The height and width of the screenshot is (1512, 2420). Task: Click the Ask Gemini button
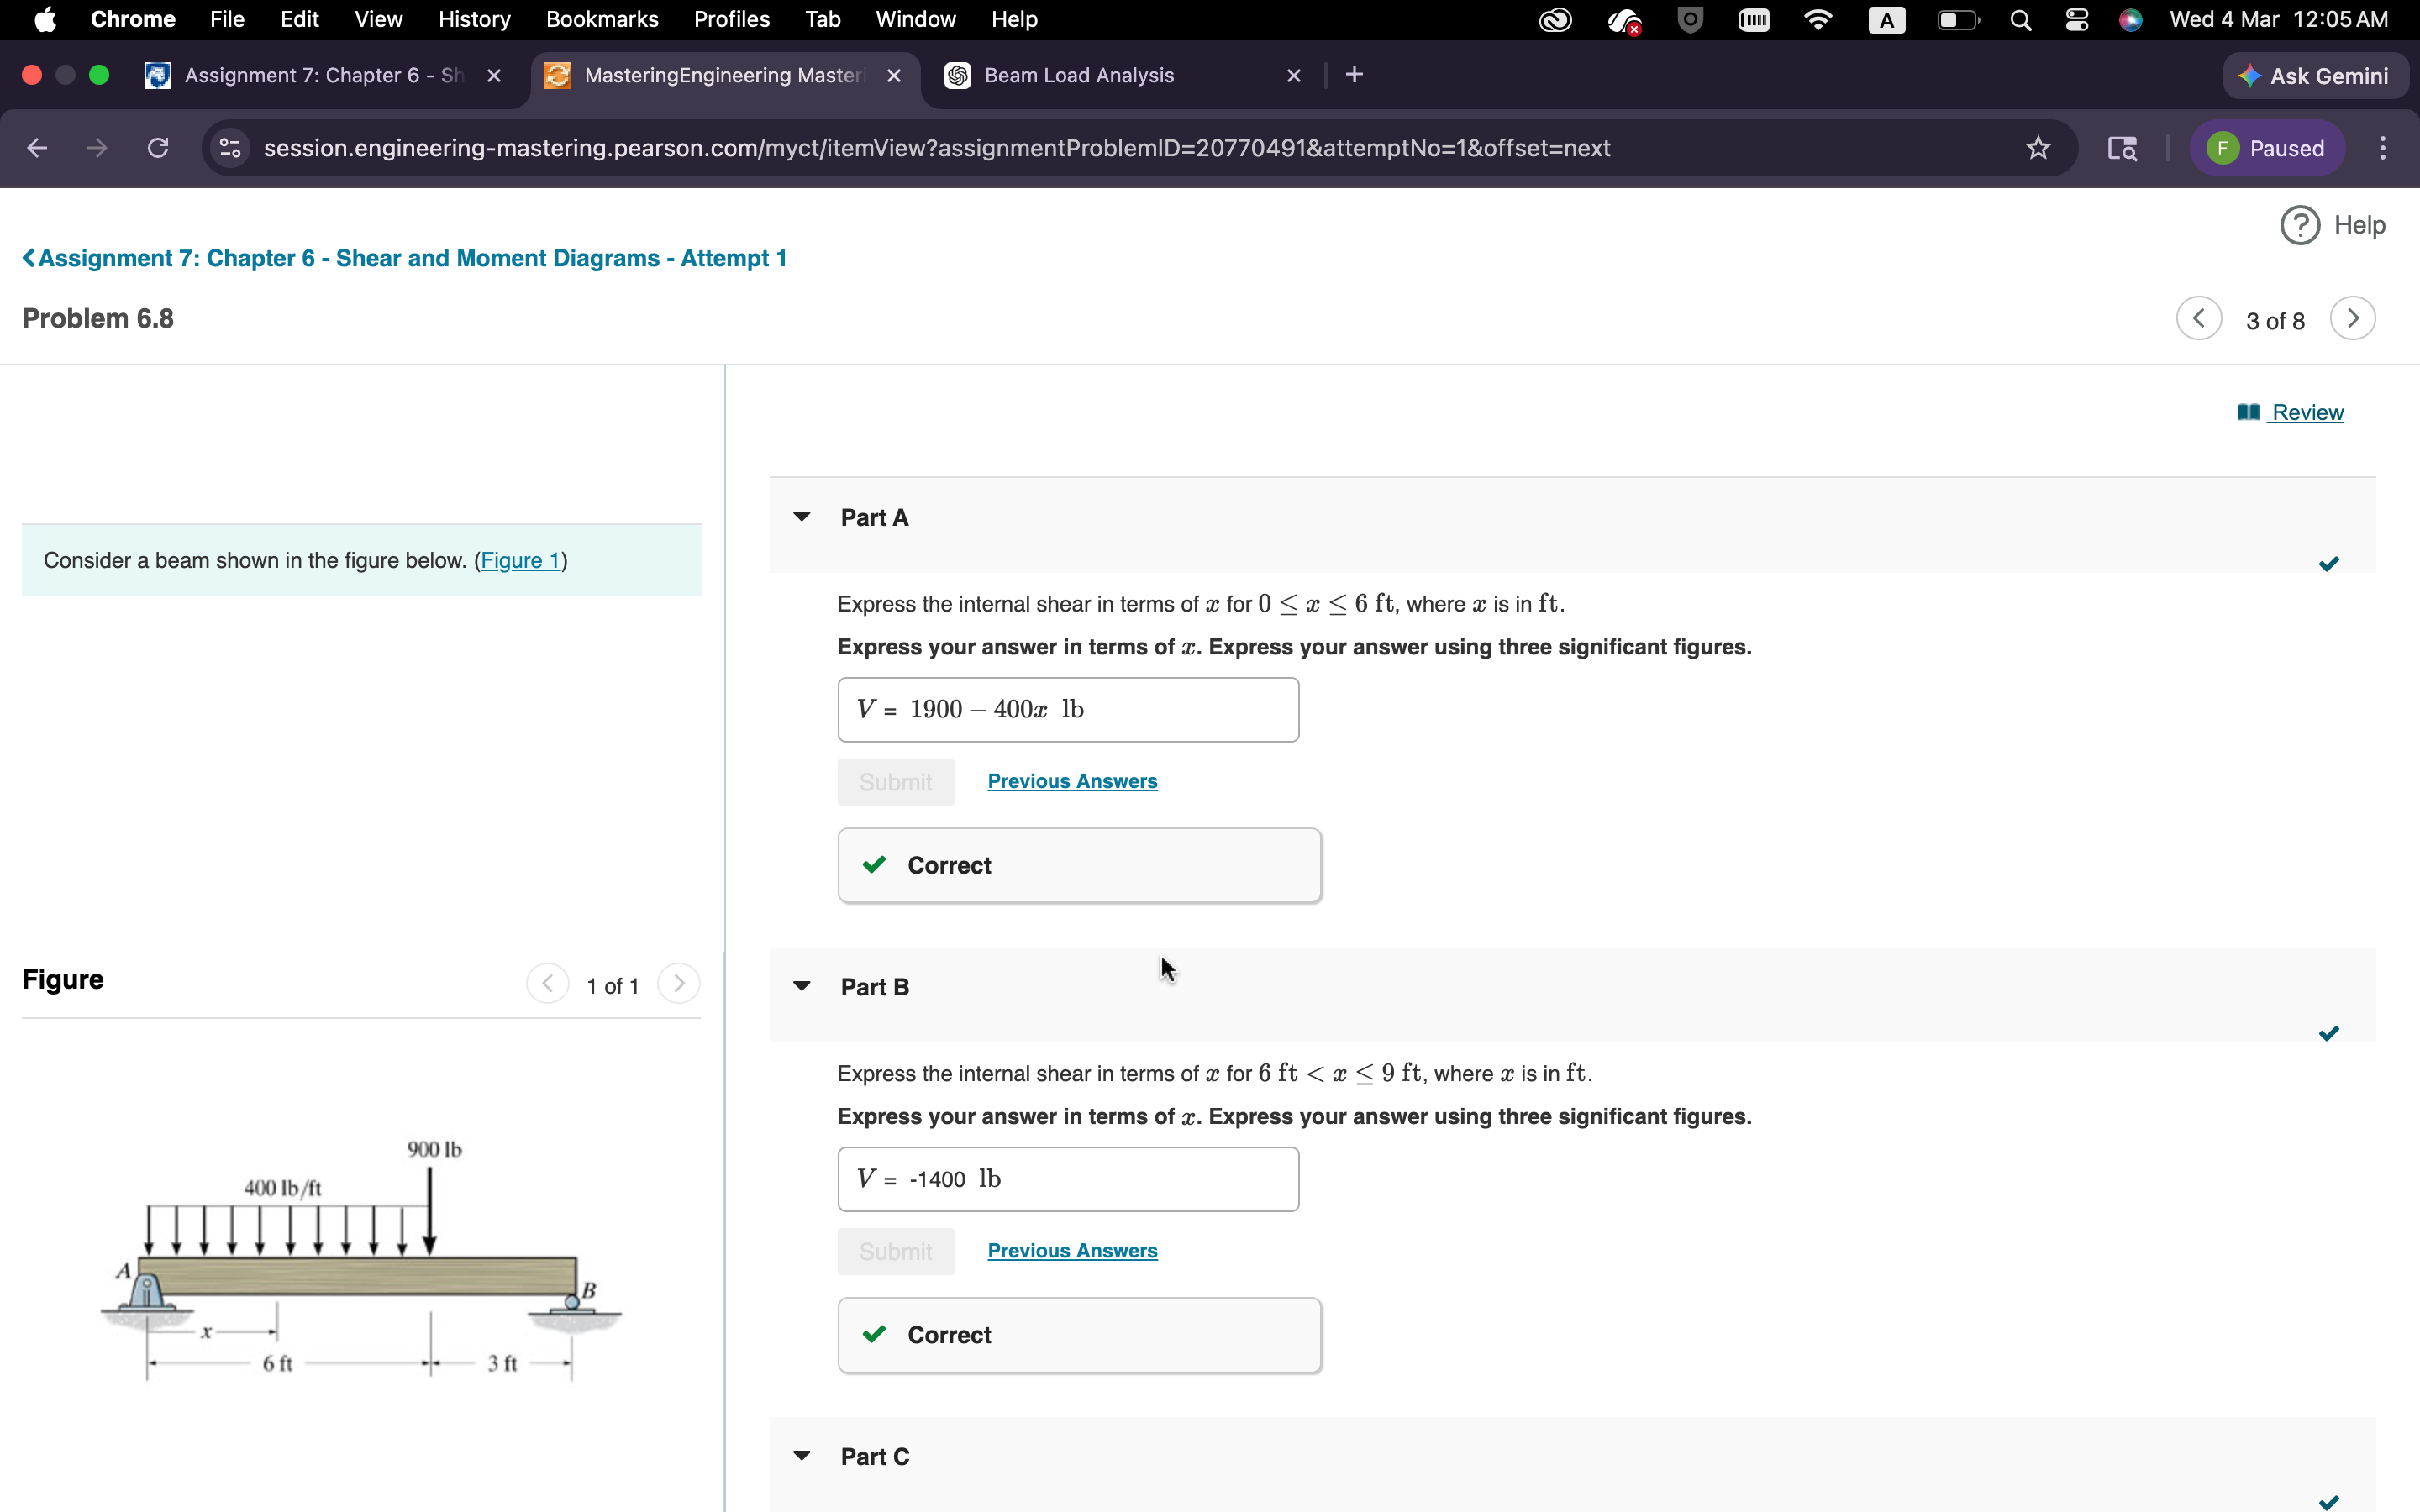tap(2314, 76)
